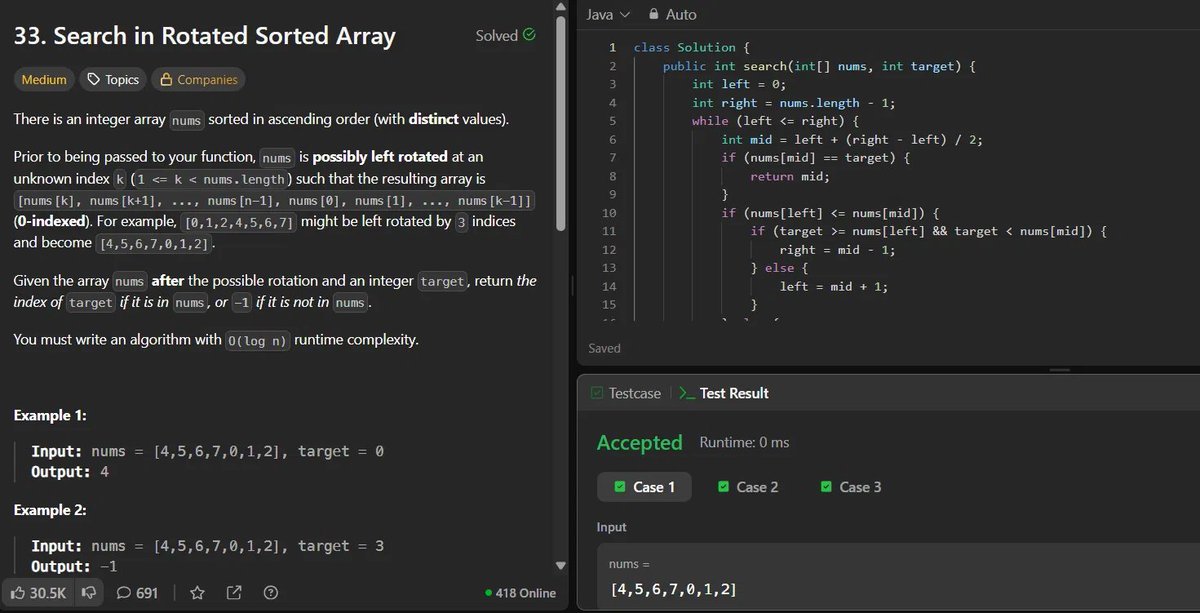Image resolution: width=1200 pixels, height=613 pixels.
Task: Select the Case 2 tab
Action: click(748, 487)
